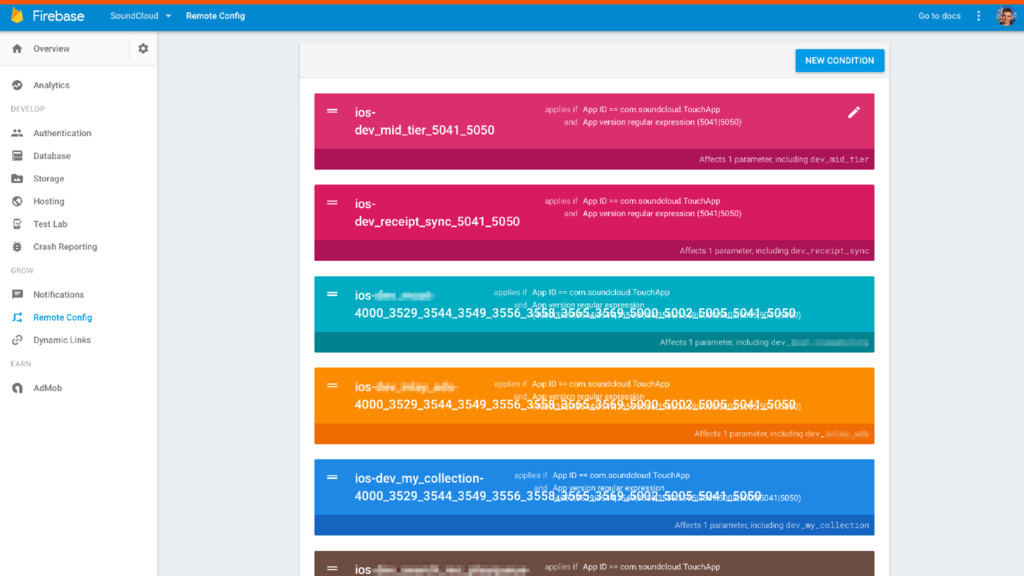
Task: Select ios-dev_receipt_sync_5041_5050 condition name
Action: (437, 213)
